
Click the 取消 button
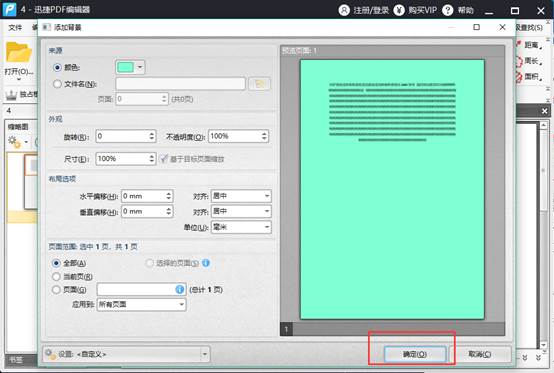(479, 354)
